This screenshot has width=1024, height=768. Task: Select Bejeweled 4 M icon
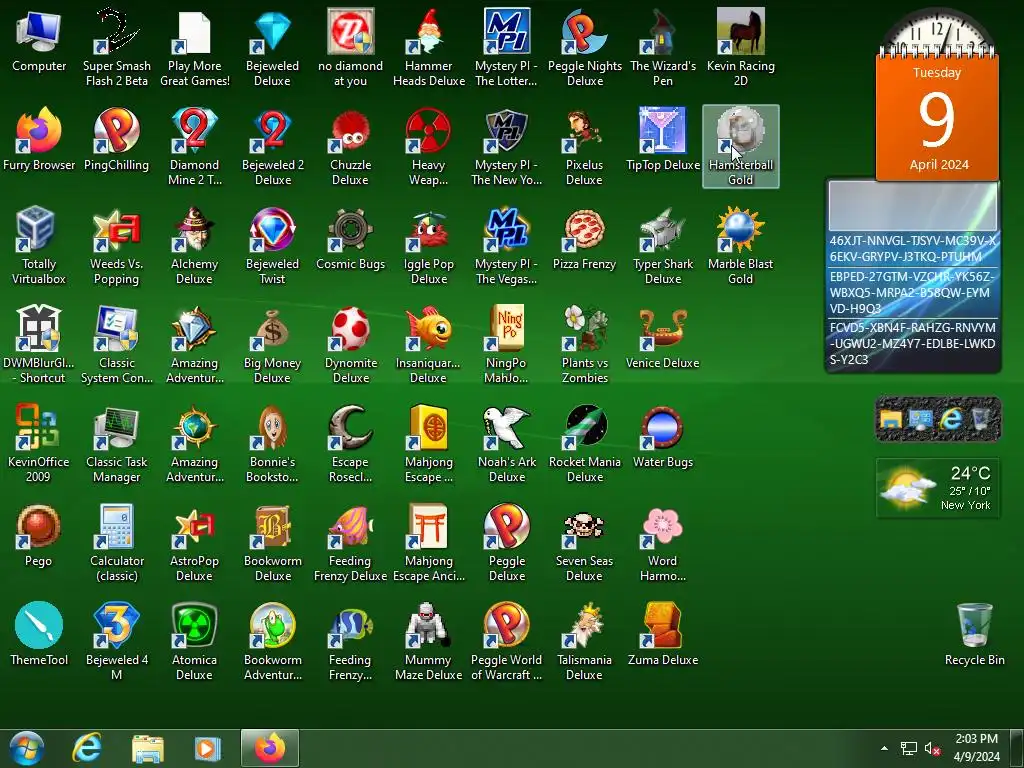116,641
